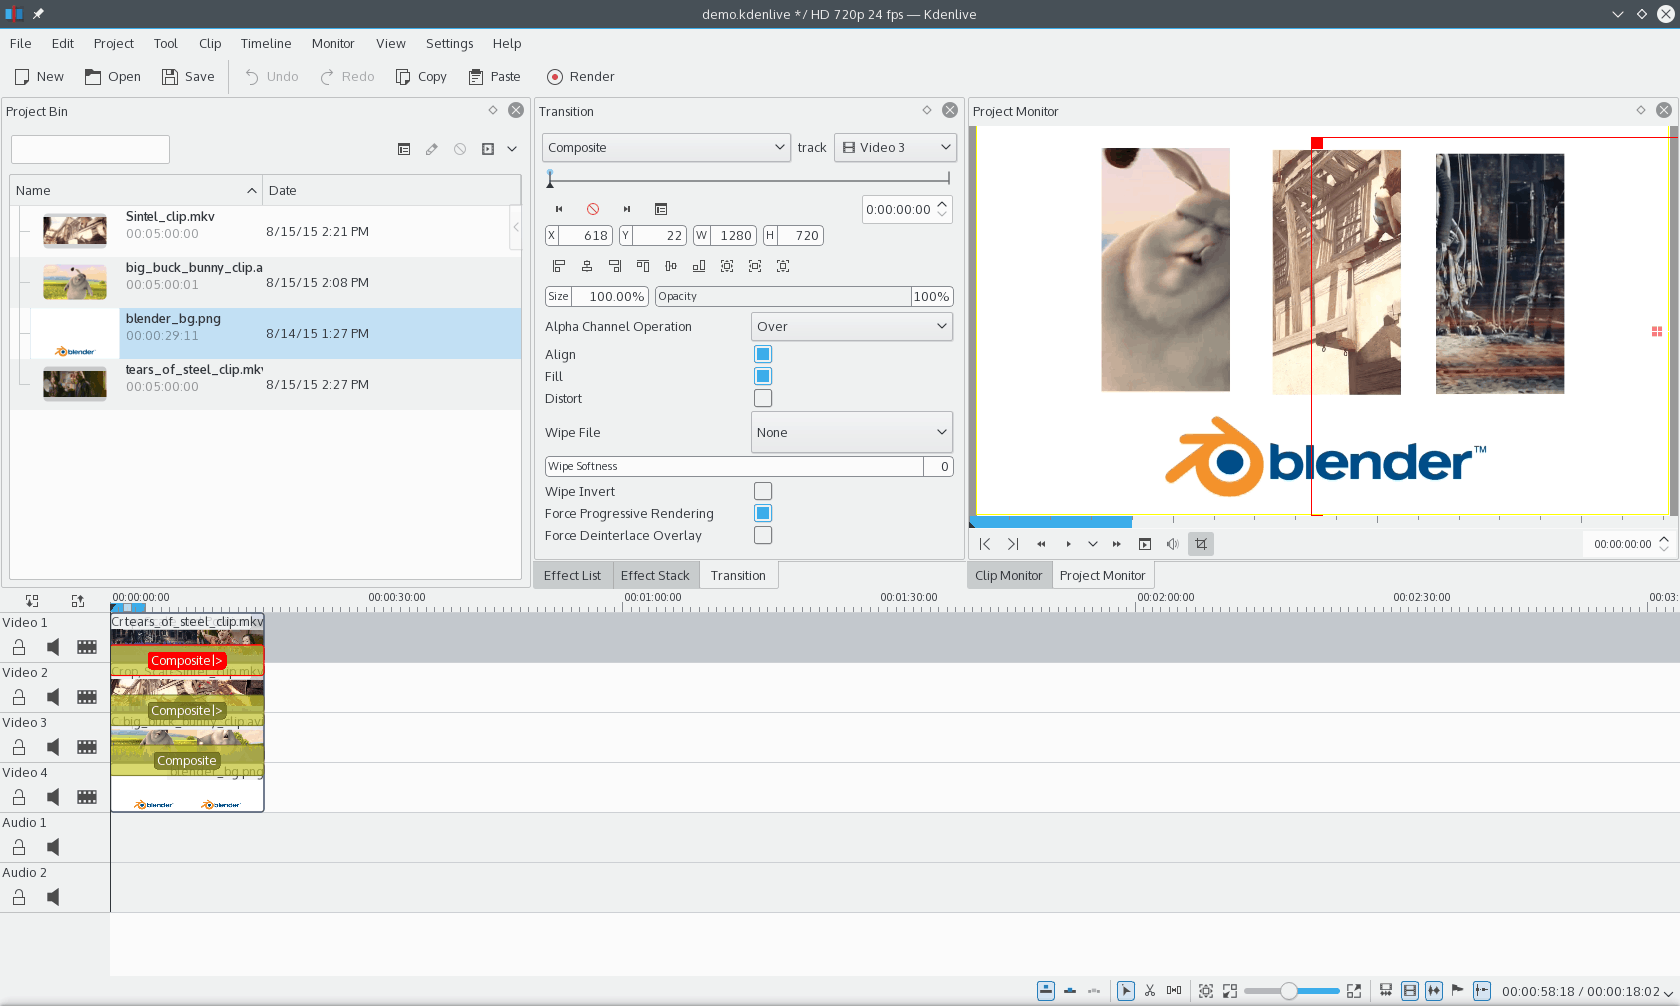Click red delete keyframe icon

593,209
